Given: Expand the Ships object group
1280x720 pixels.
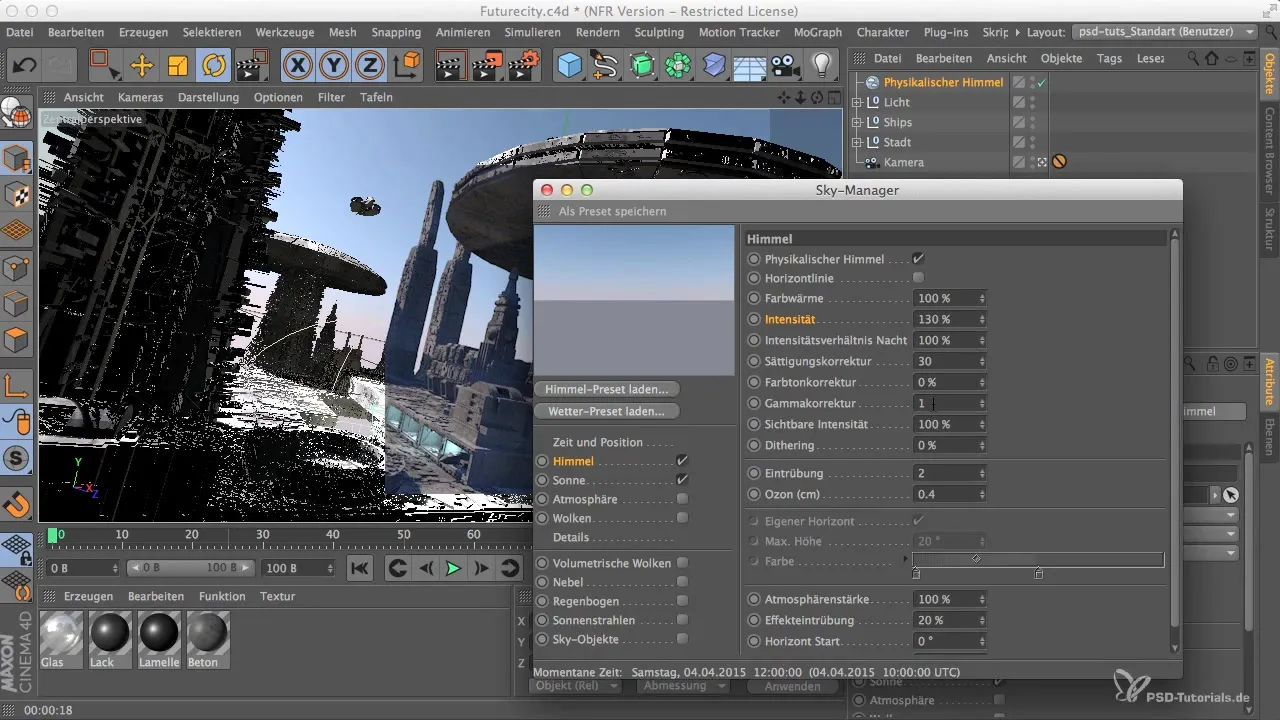Looking at the screenshot, I should coord(856,122).
